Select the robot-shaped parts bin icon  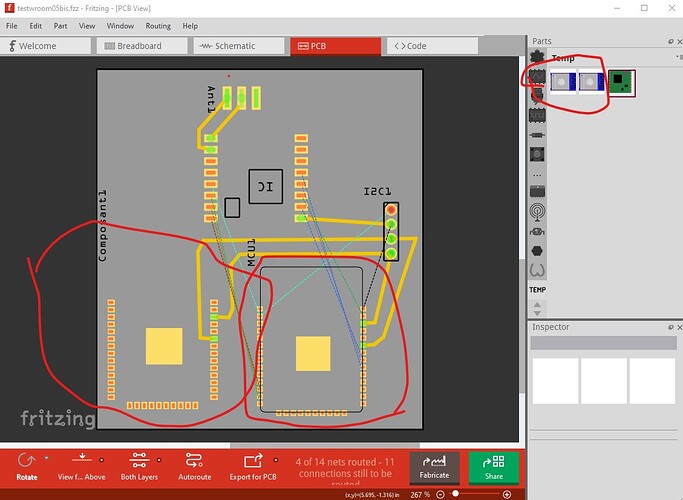pyautogui.click(x=537, y=232)
